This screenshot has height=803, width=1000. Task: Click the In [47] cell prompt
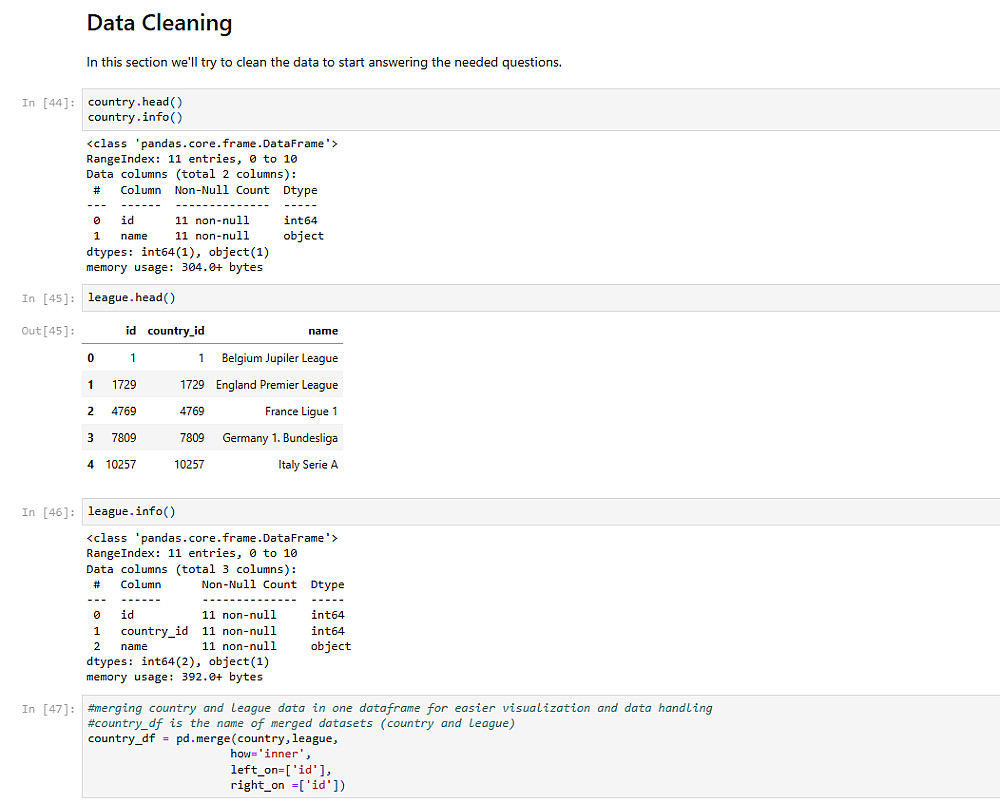coord(47,709)
